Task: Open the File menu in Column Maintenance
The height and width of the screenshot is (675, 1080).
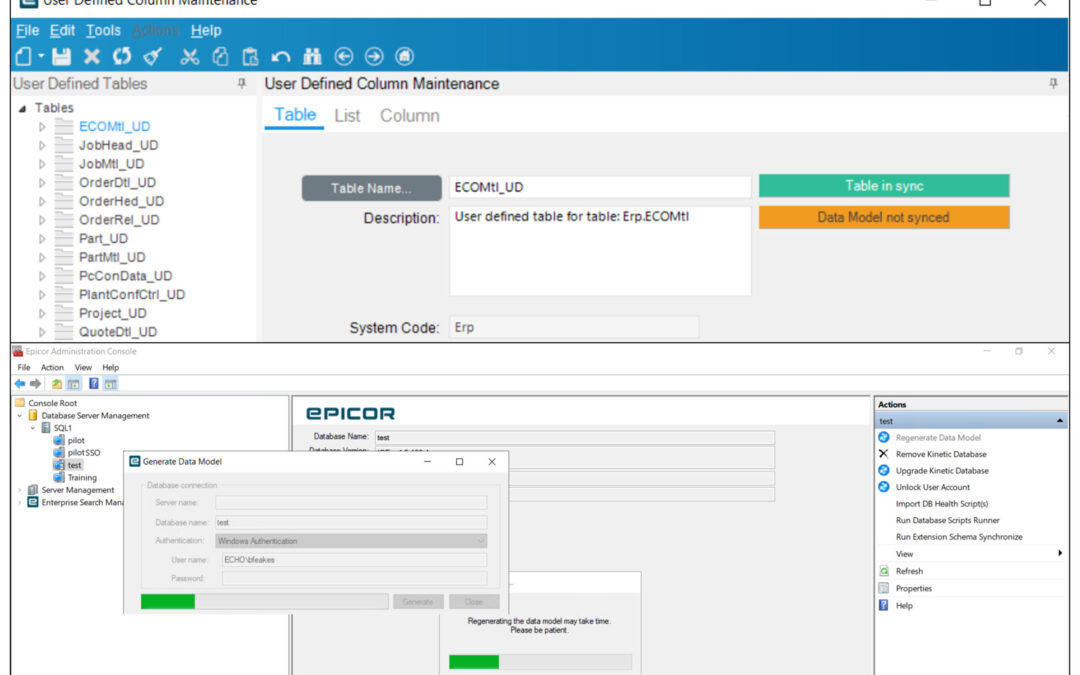Action: point(28,30)
